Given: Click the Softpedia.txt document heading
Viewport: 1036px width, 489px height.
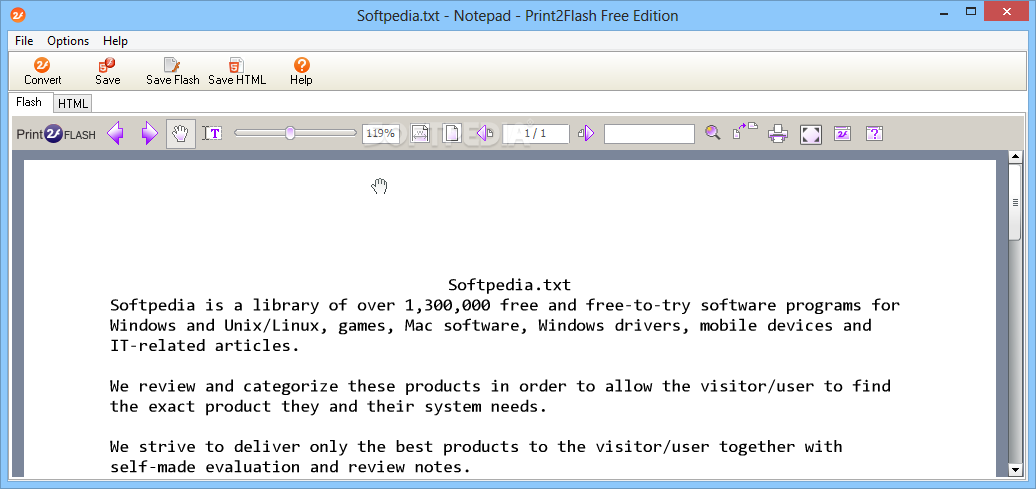Looking at the screenshot, I should [x=509, y=285].
